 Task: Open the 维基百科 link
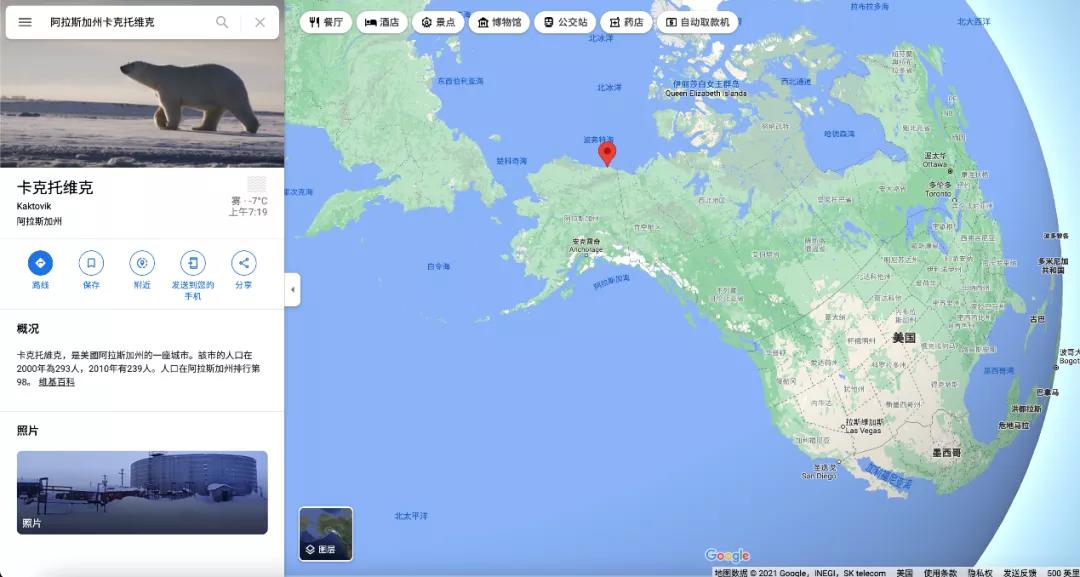click(56, 382)
